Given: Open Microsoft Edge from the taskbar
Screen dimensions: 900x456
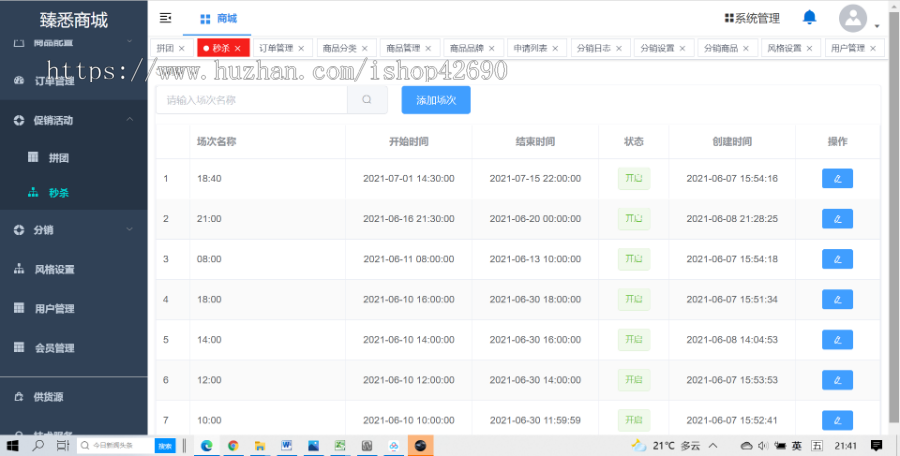Looking at the screenshot, I should [x=207, y=445].
